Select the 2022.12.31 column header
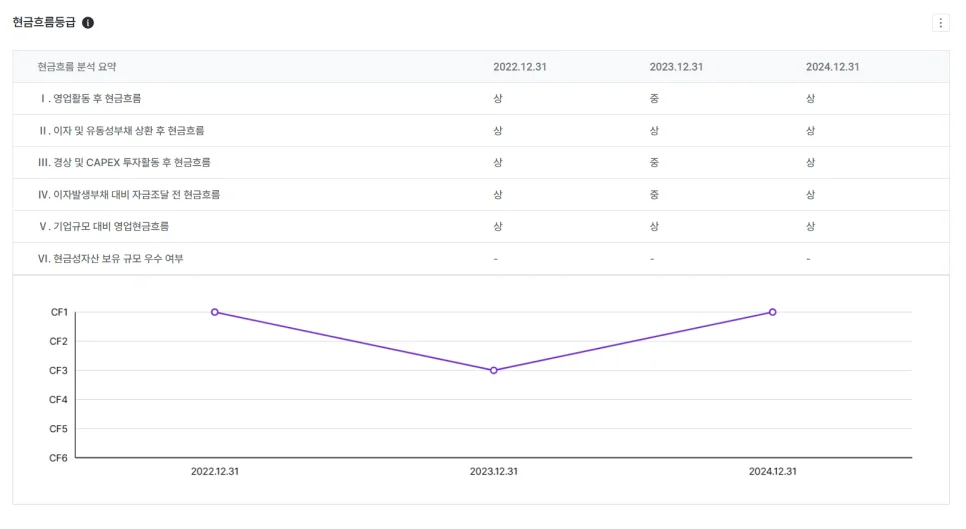The width and height of the screenshot is (966, 529). click(519, 67)
